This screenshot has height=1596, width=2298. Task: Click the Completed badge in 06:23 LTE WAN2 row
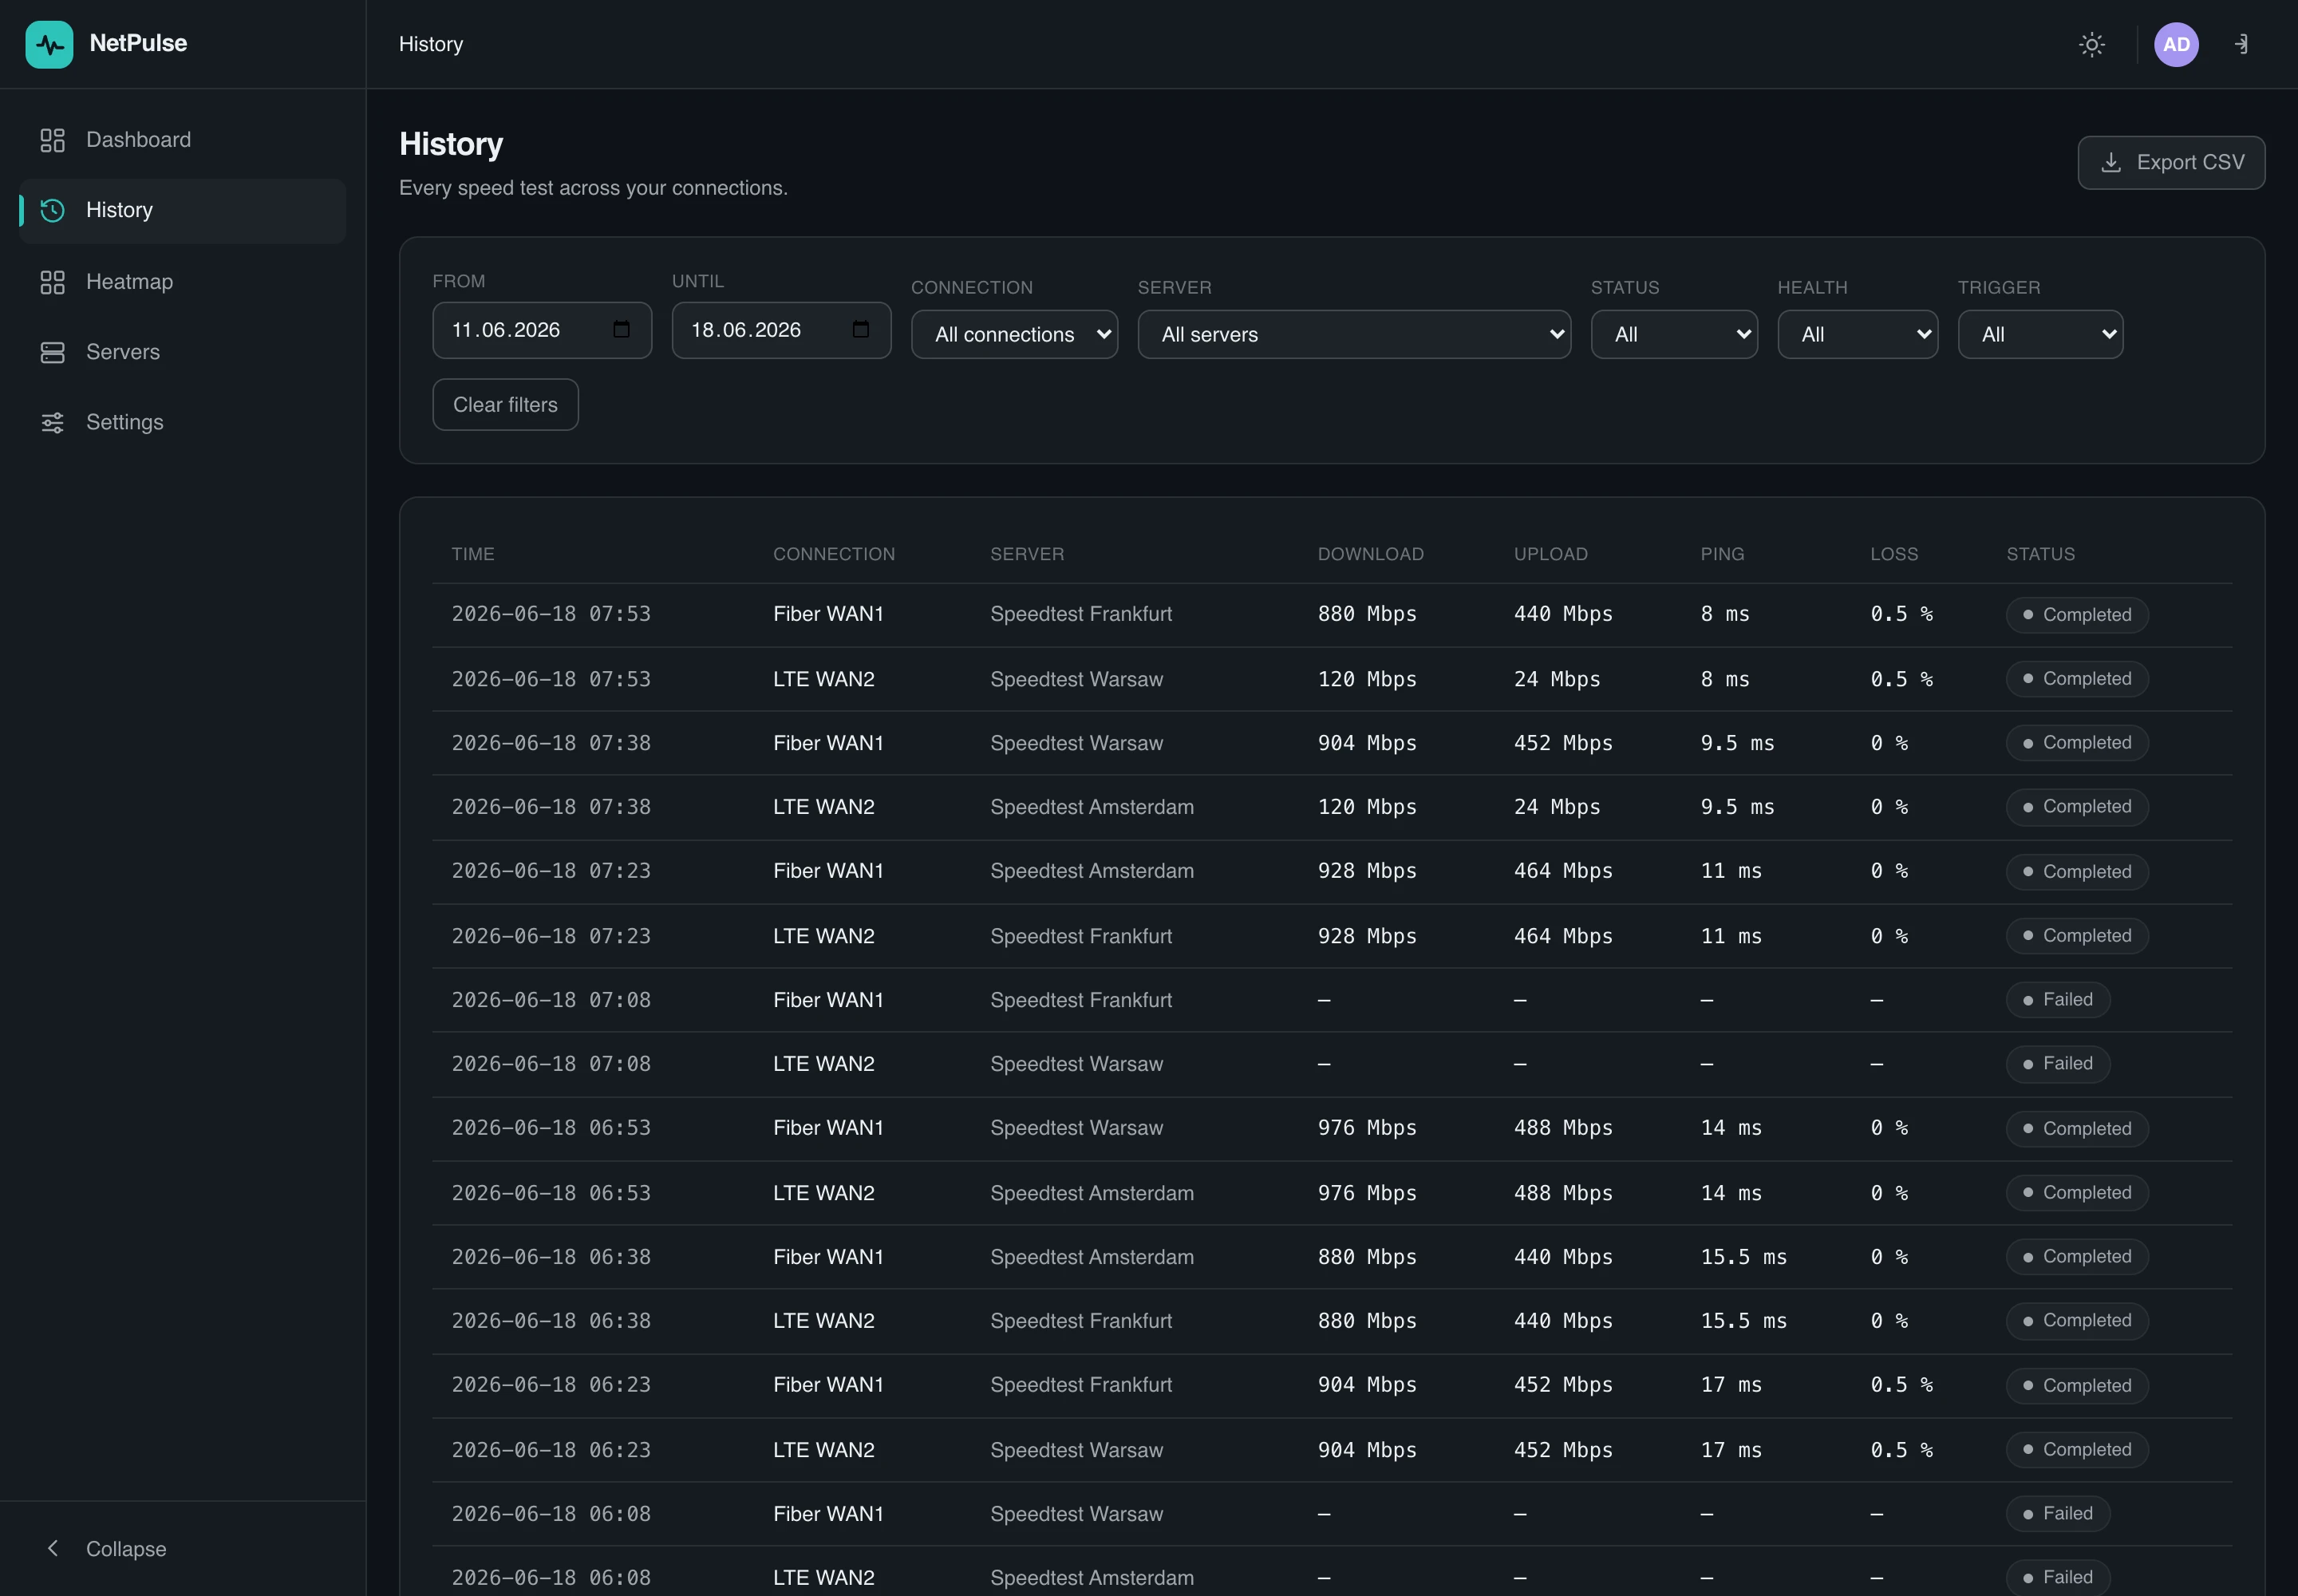click(2077, 1450)
